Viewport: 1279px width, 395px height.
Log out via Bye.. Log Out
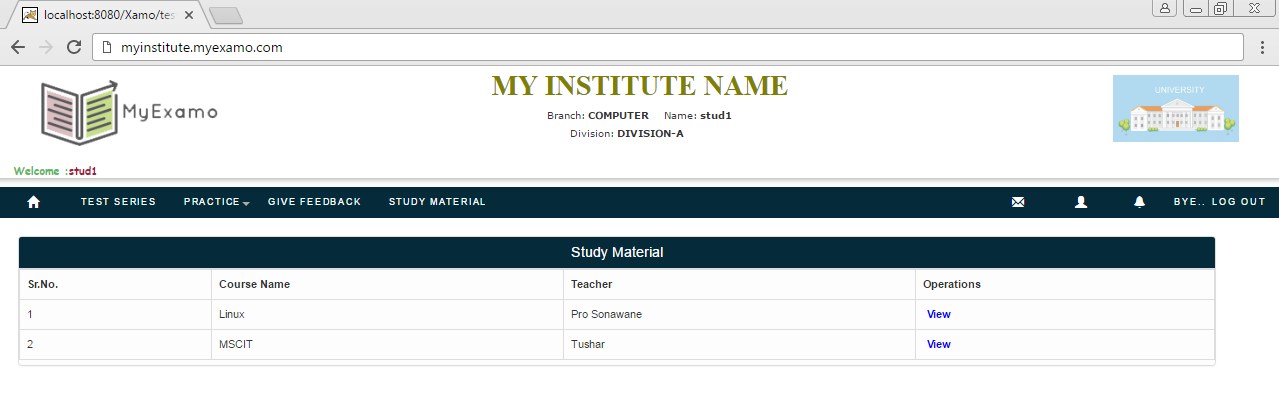coord(1219,202)
